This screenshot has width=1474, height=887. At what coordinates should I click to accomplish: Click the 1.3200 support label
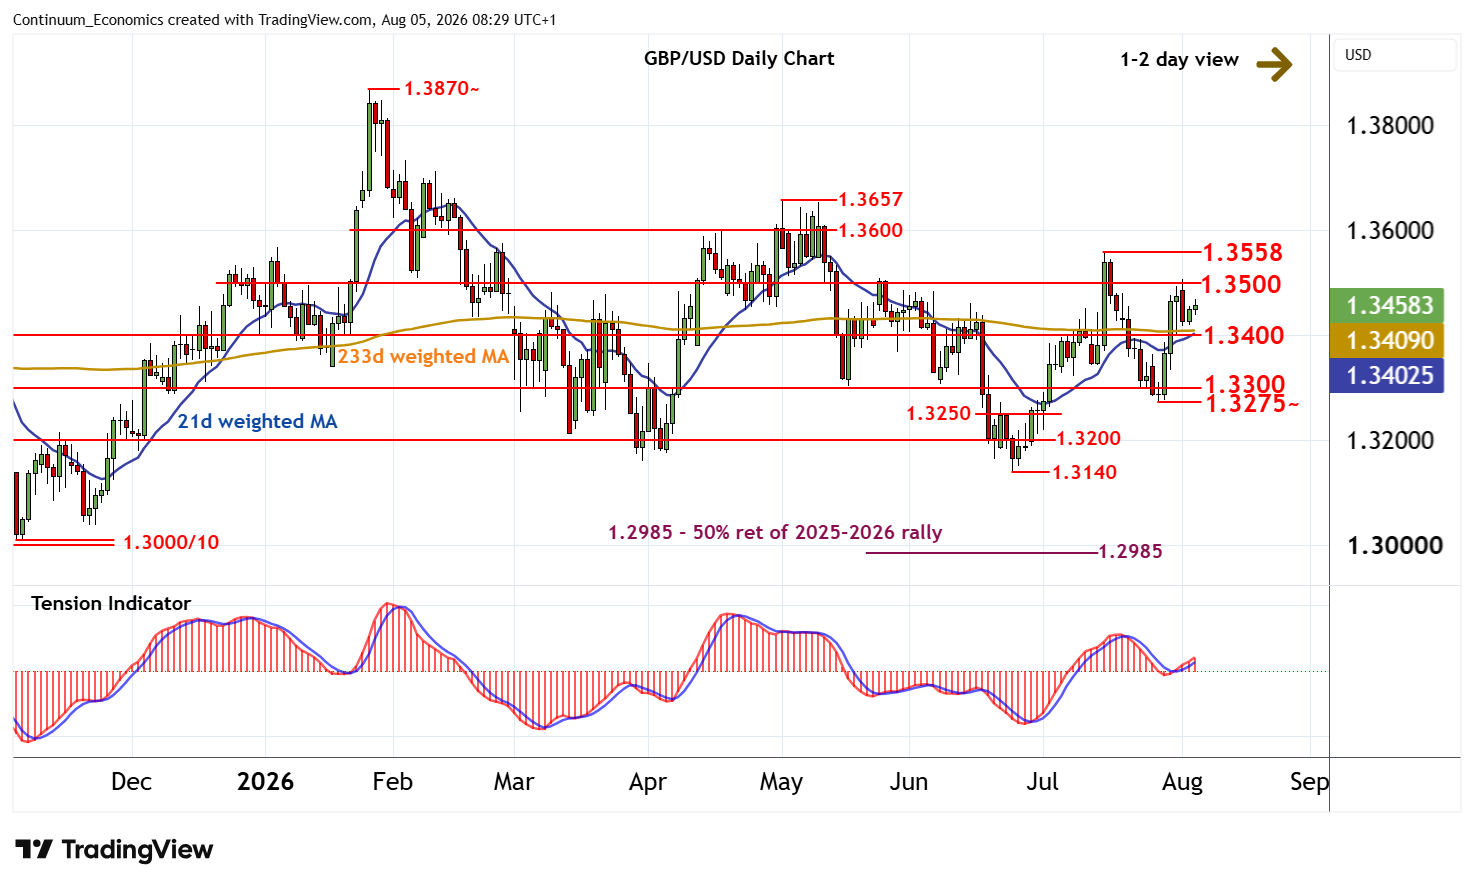click(1088, 438)
